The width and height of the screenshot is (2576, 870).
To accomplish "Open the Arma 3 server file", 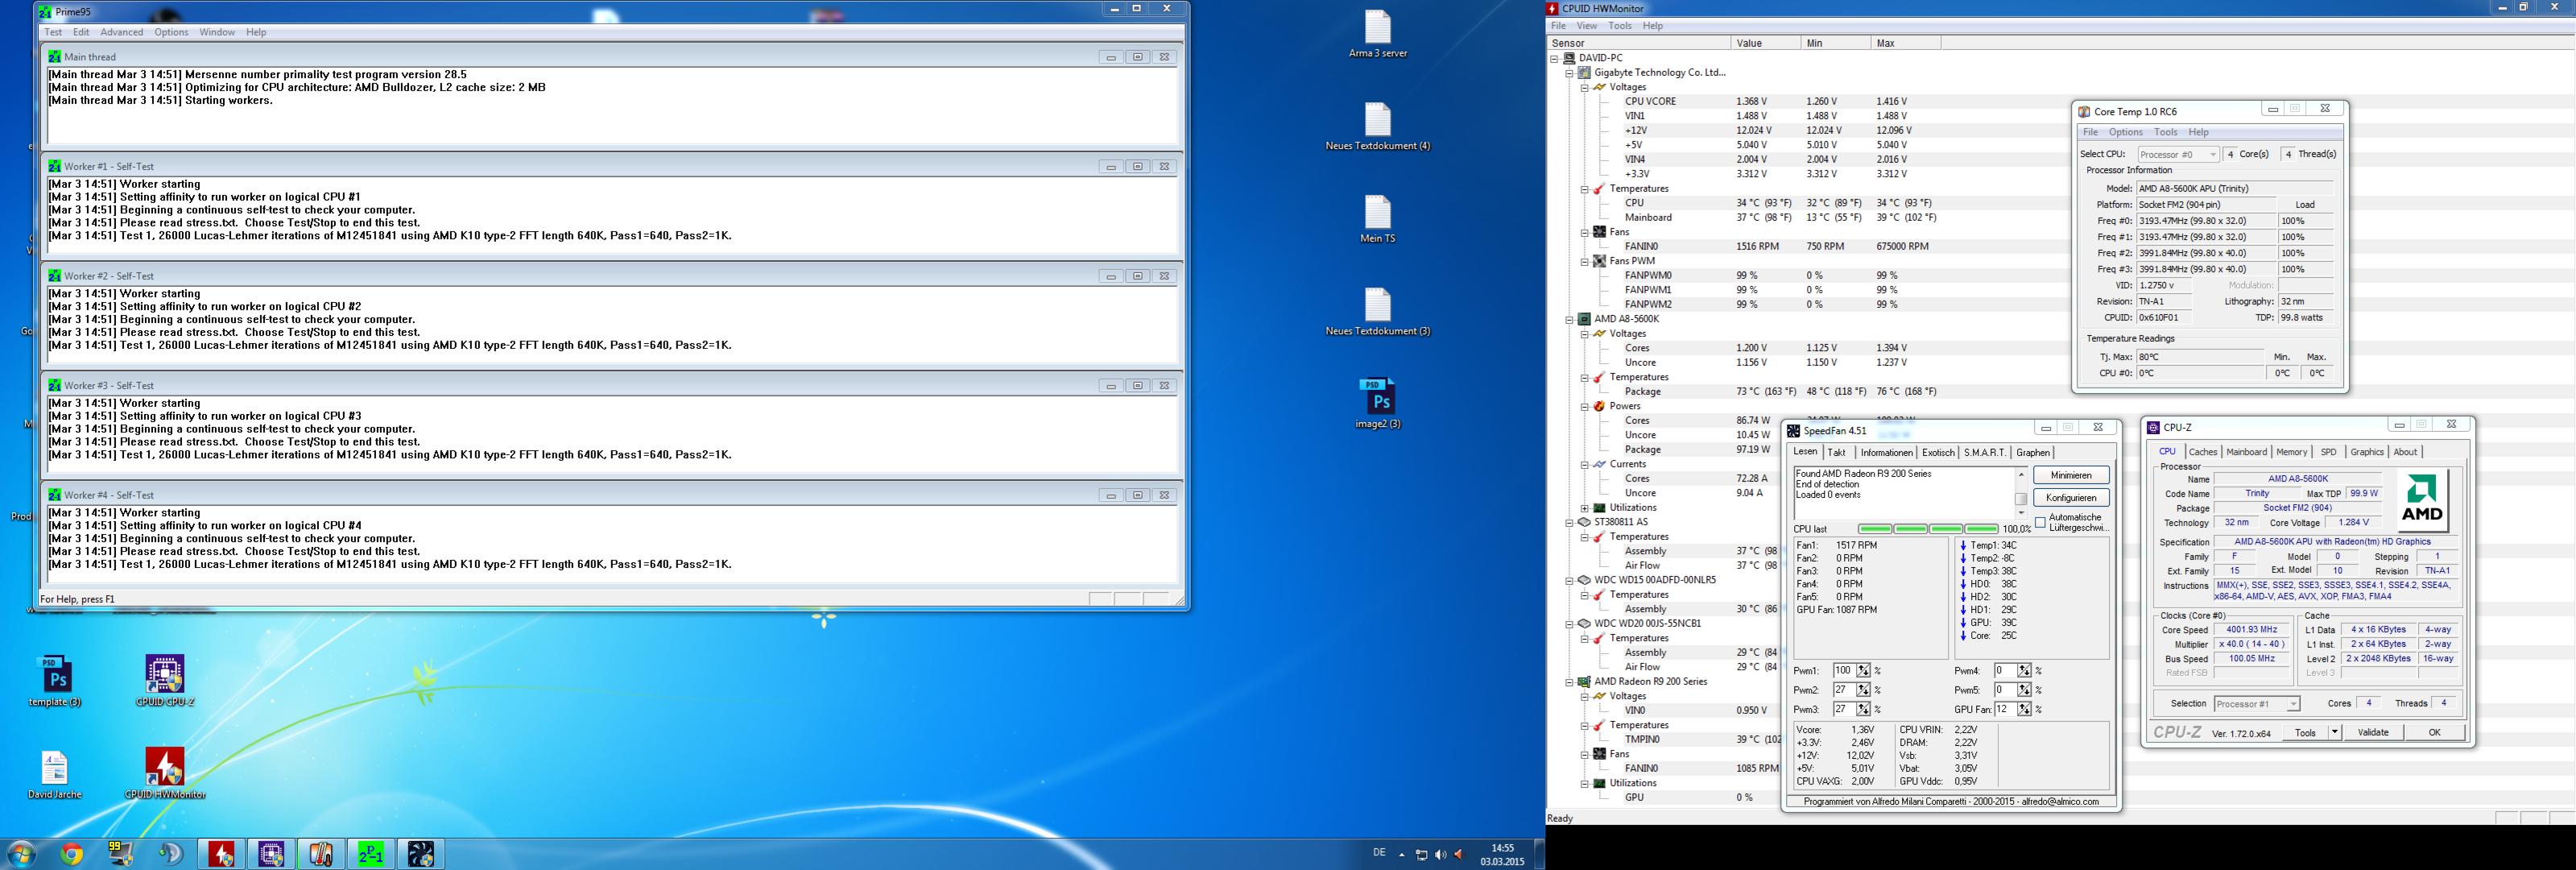I will point(1377,30).
